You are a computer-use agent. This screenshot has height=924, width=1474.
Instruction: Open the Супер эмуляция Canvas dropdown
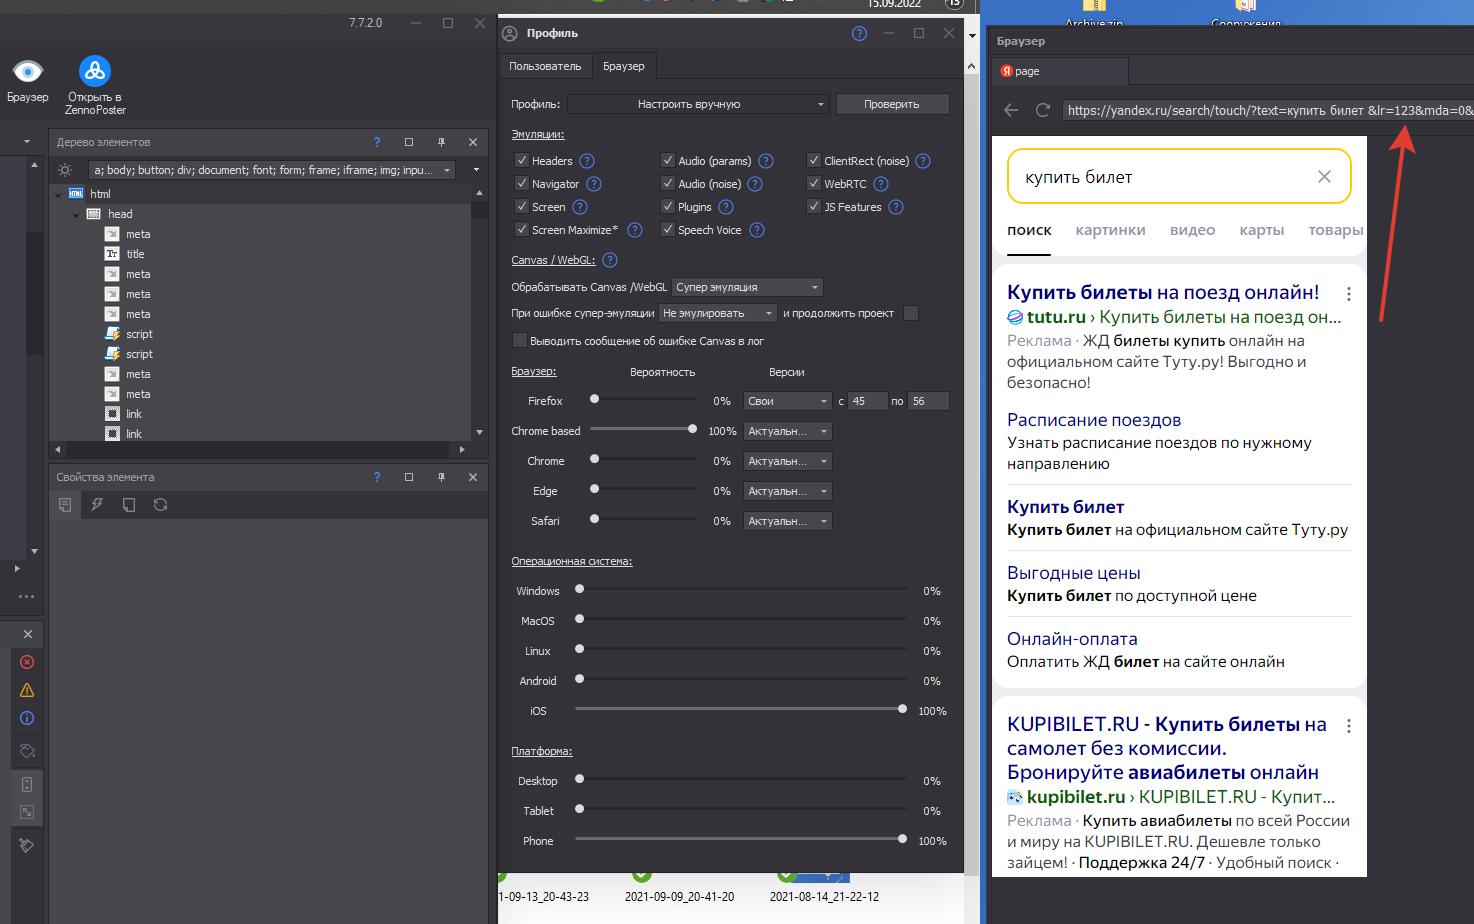click(x=747, y=287)
